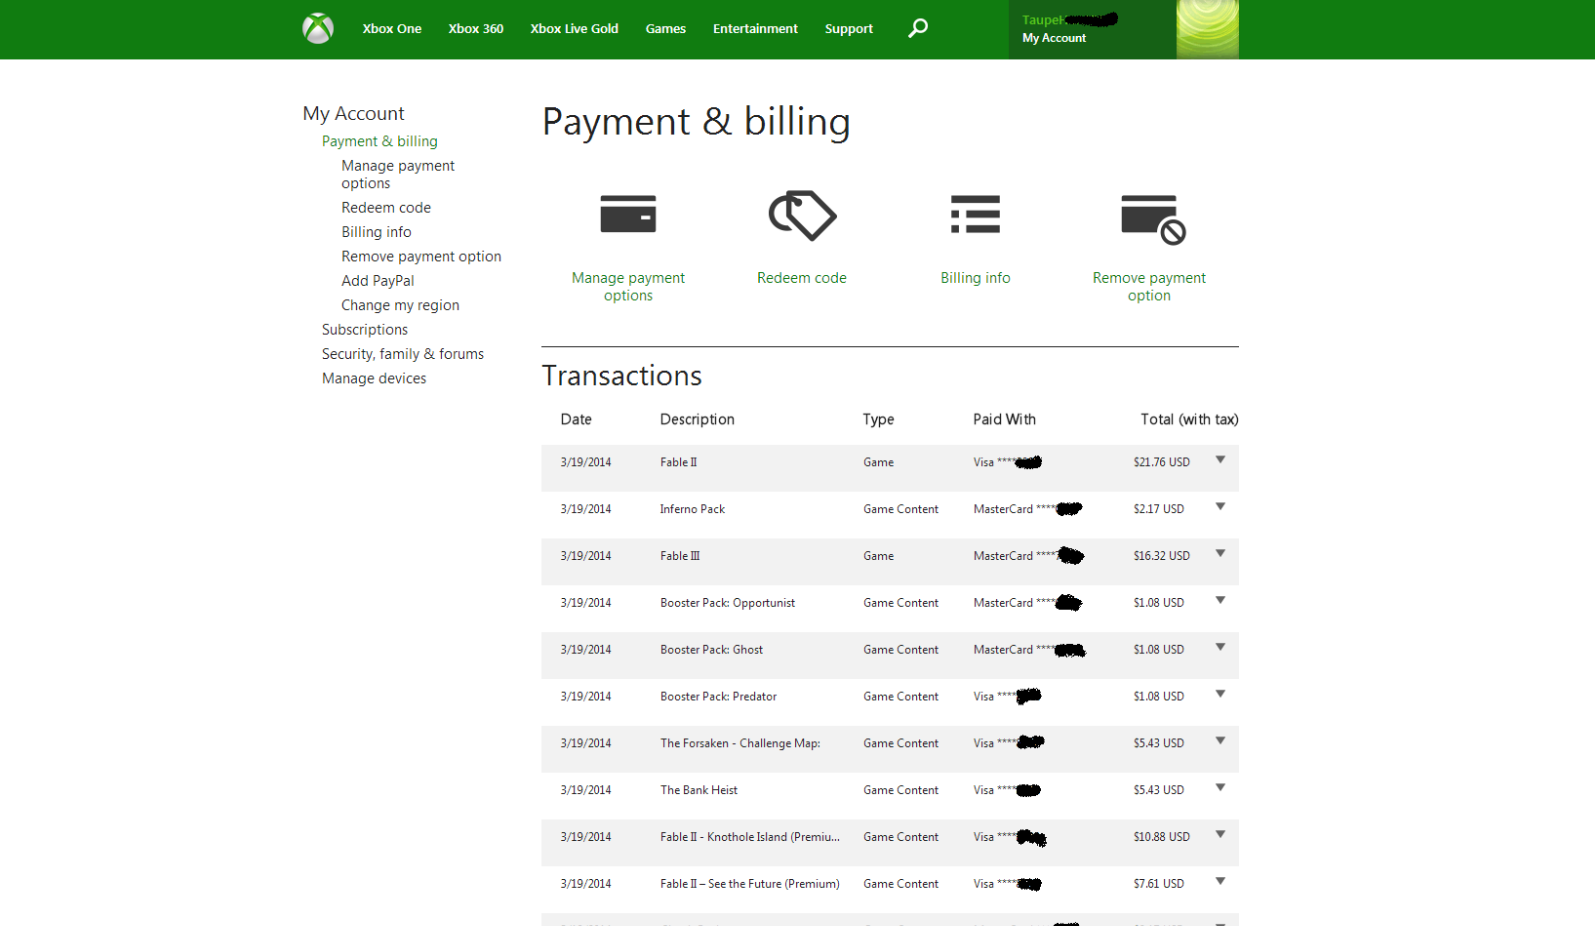Click the Remove payment option card icon
This screenshot has width=1595, height=926.
click(1153, 219)
